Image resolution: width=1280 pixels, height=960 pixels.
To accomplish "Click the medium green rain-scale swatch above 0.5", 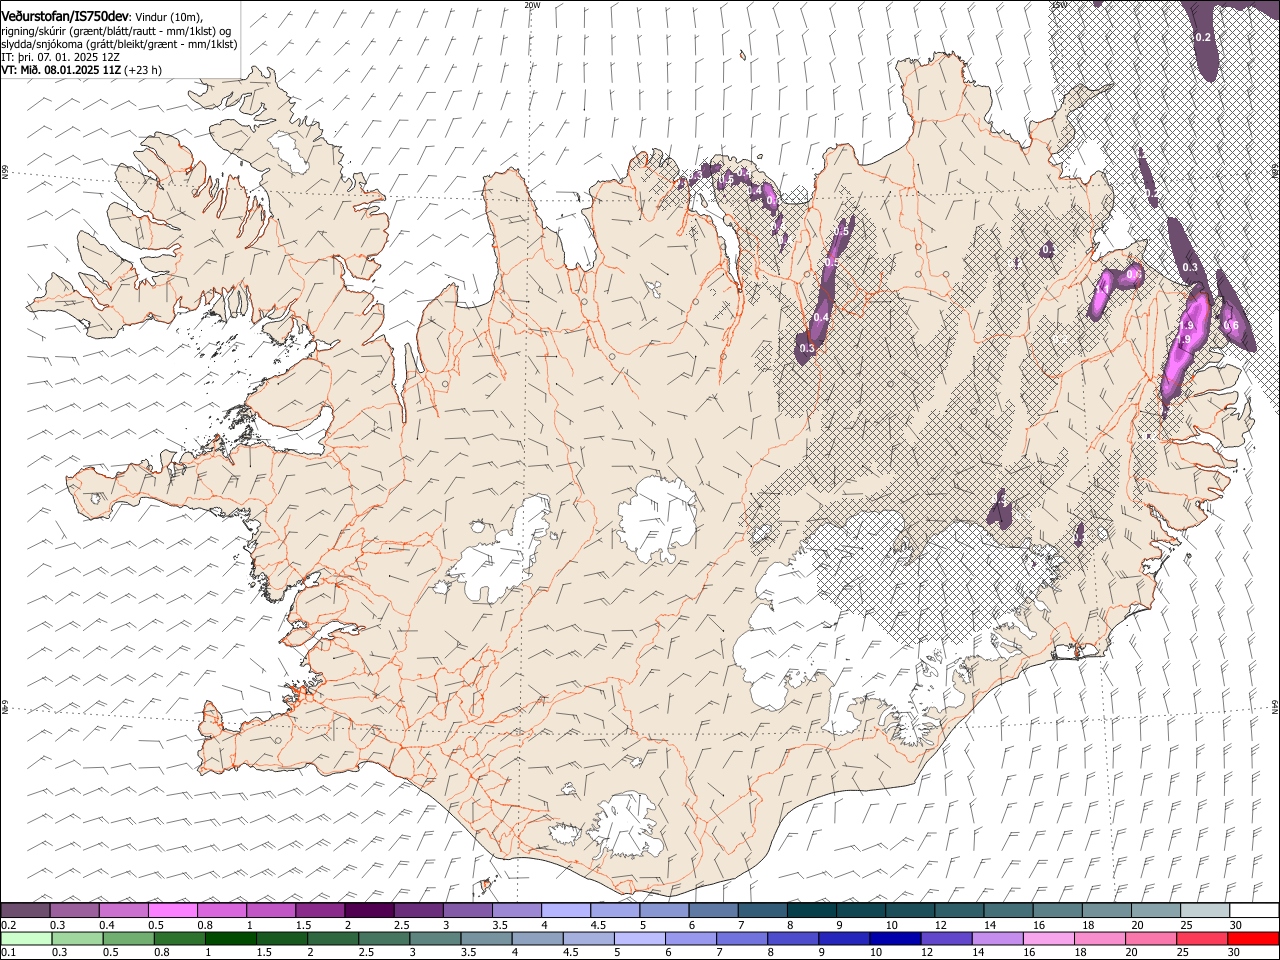I will pos(128,938).
